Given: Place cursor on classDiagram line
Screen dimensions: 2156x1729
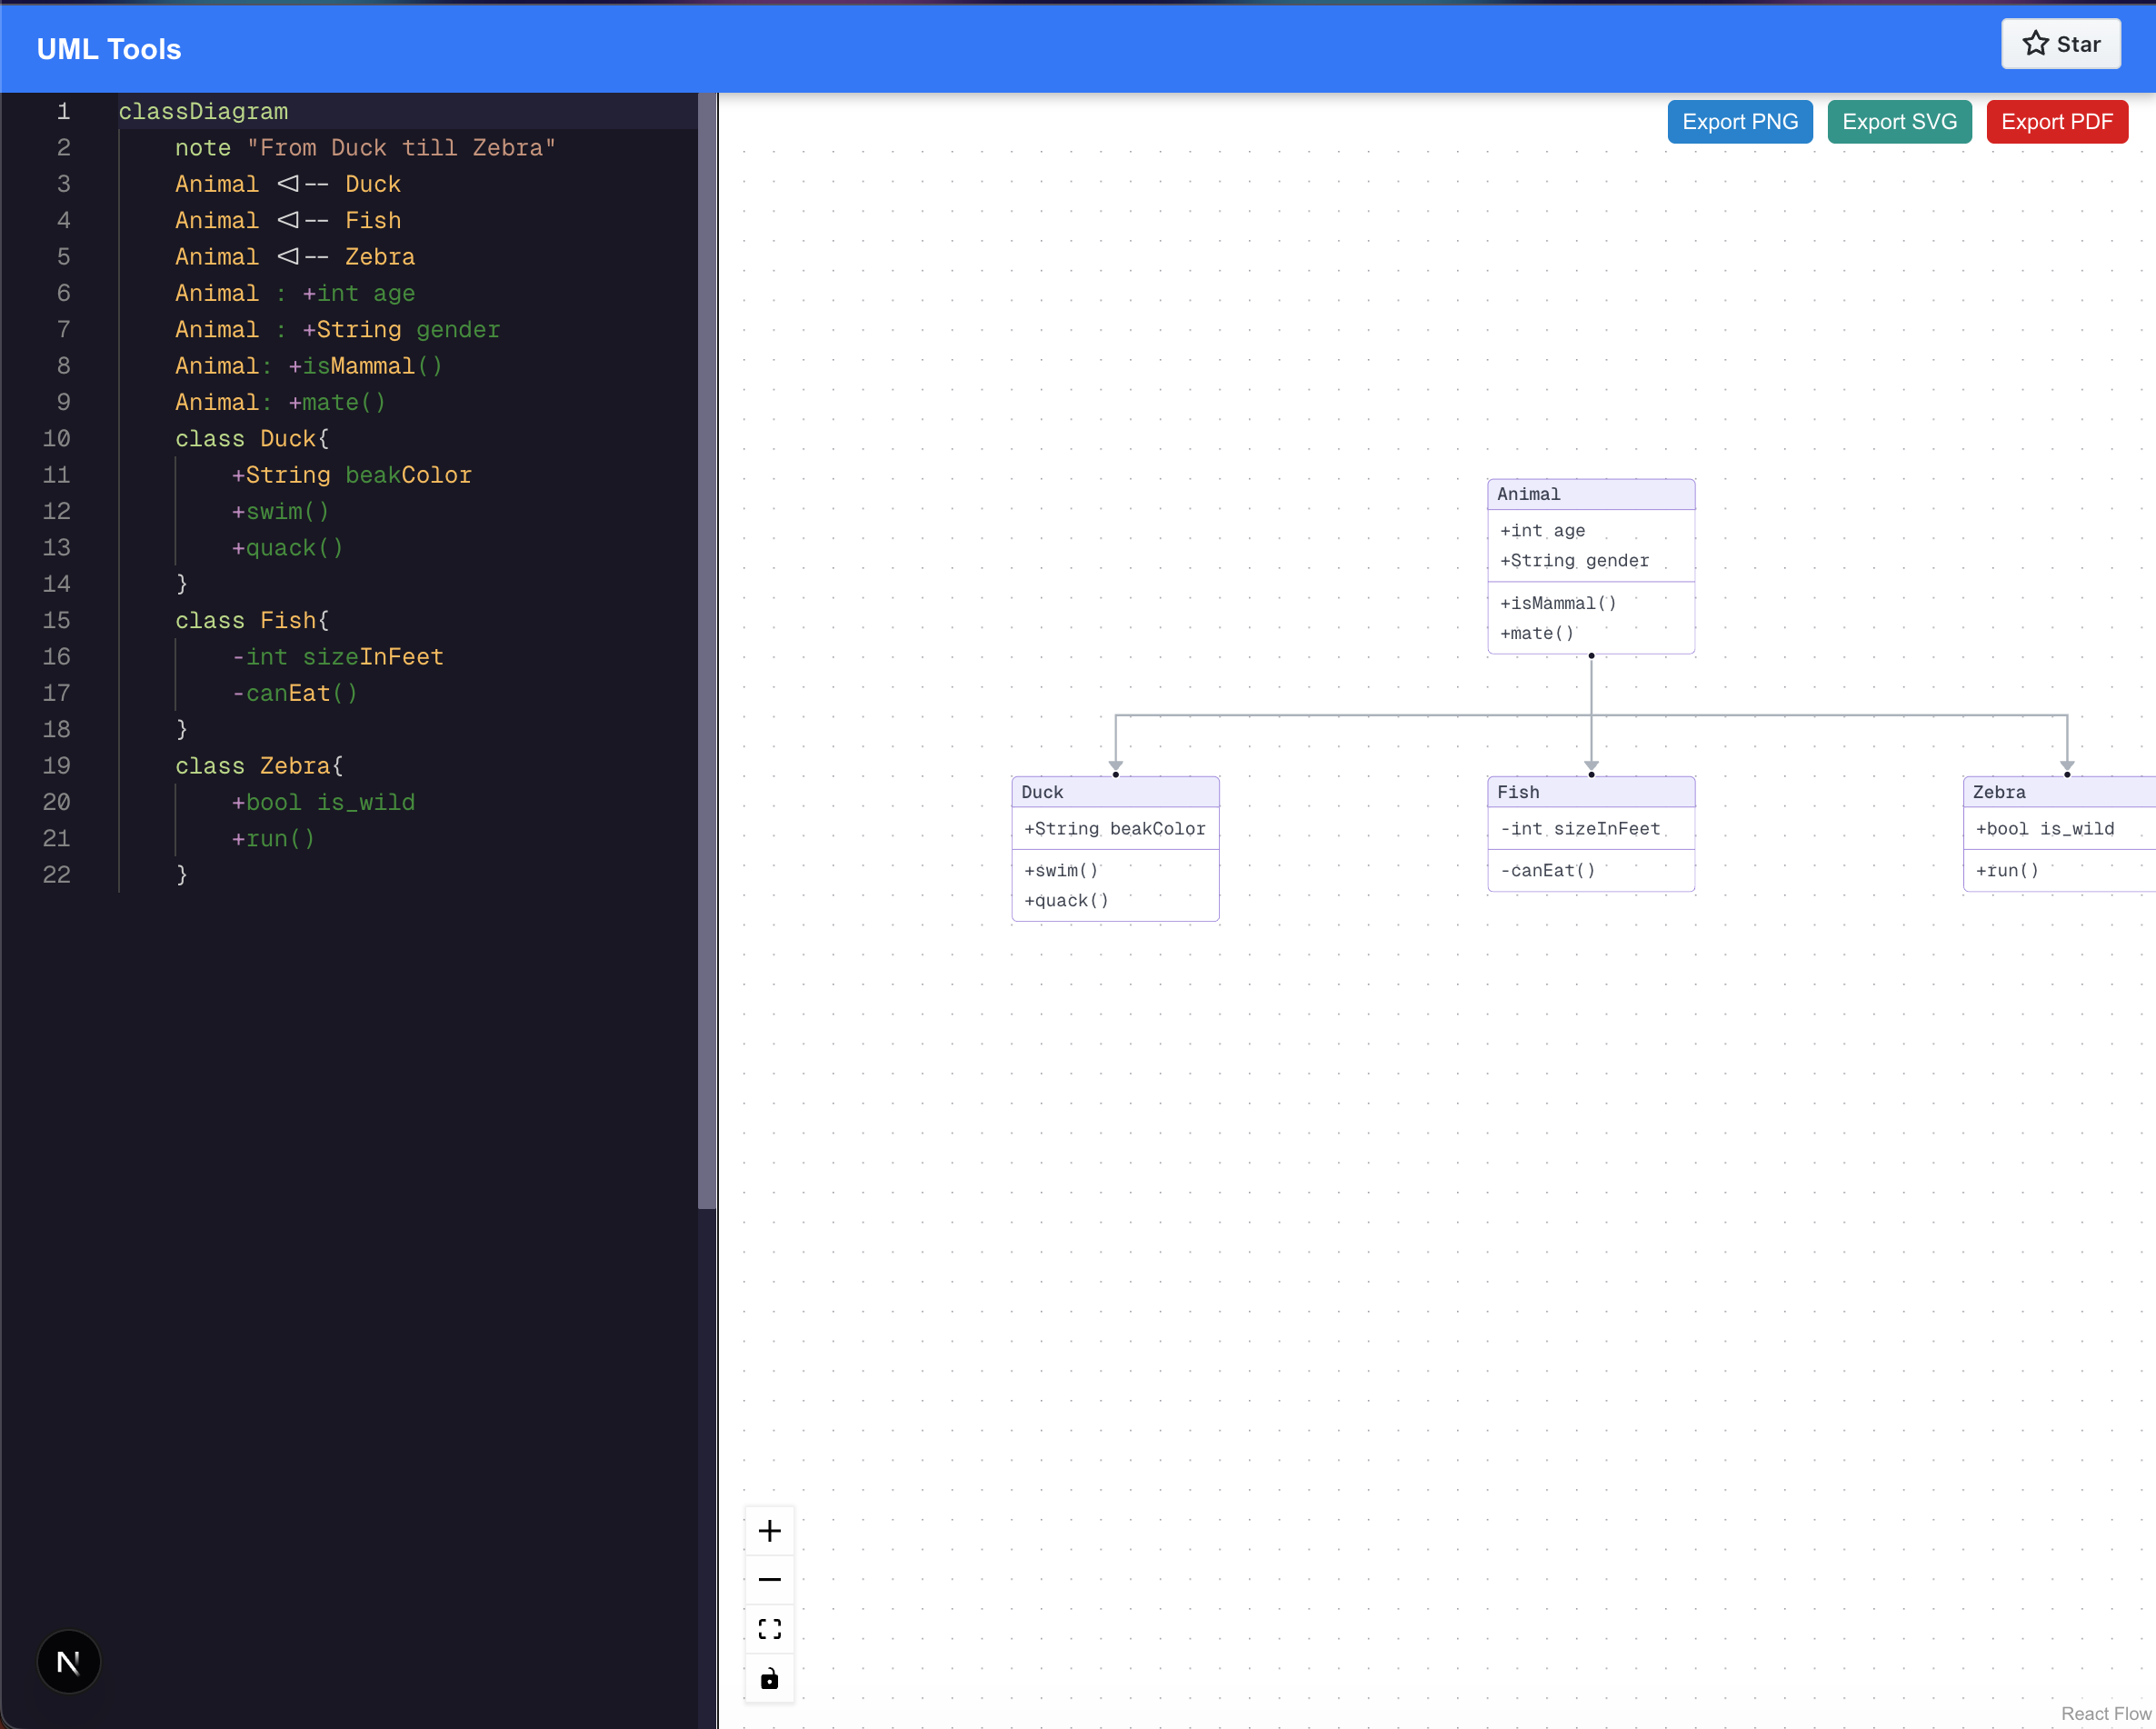Looking at the screenshot, I should click(x=203, y=112).
